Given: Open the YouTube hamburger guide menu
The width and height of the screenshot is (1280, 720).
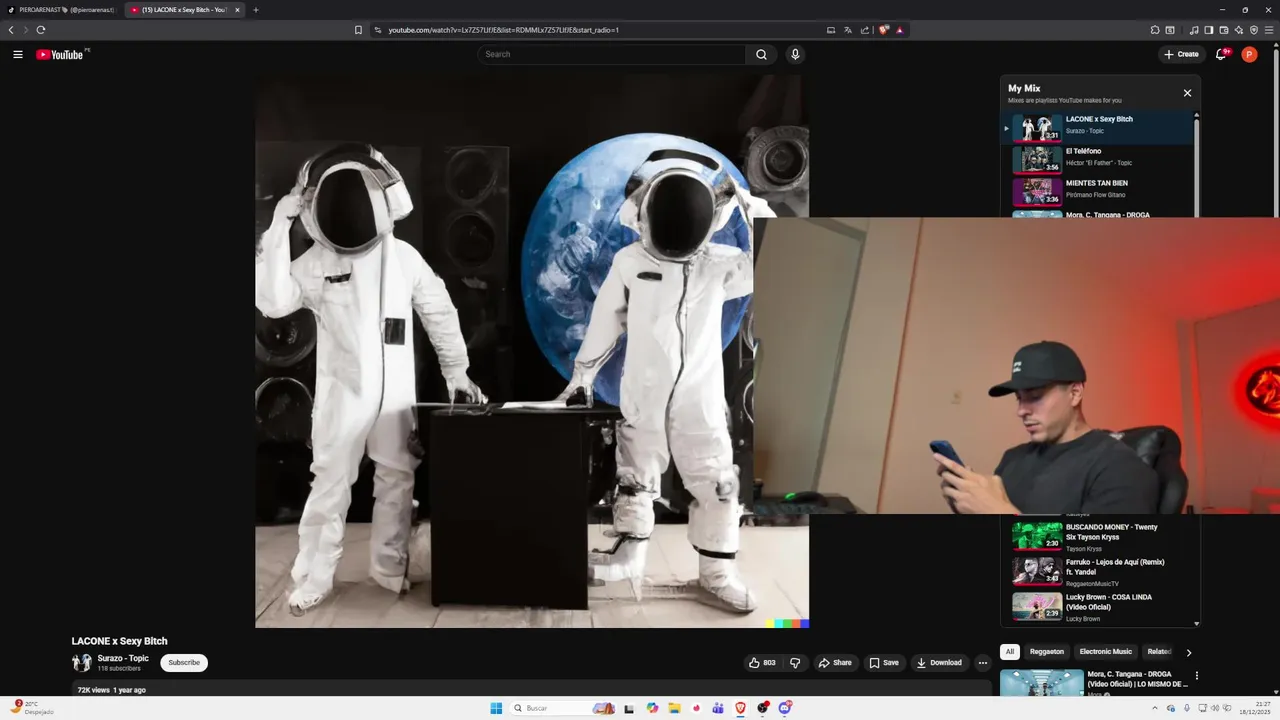Looking at the screenshot, I should [18, 54].
